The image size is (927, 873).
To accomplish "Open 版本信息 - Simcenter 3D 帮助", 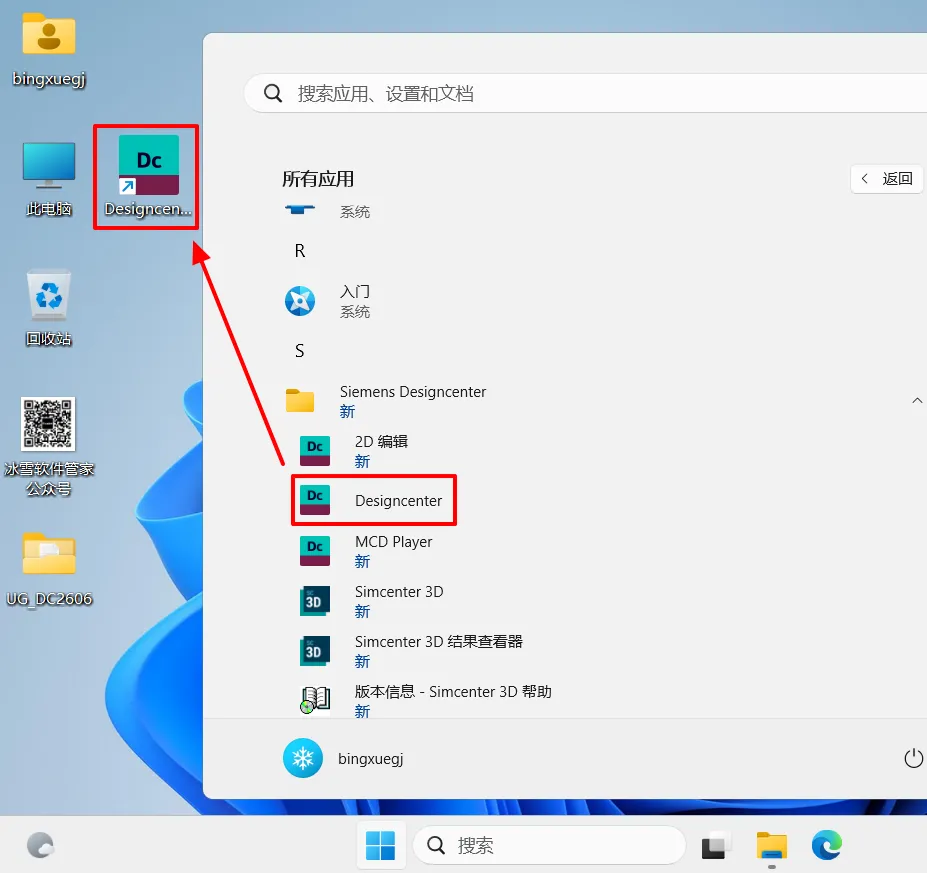I will coord(425,701).
